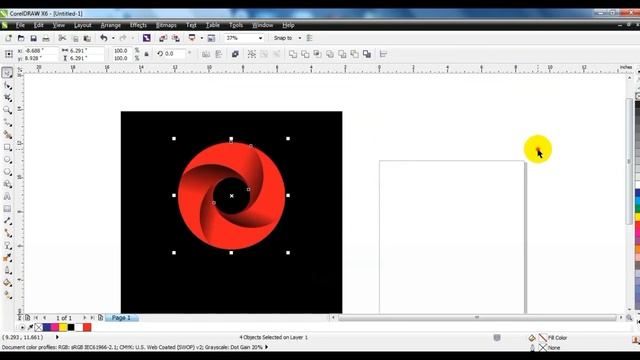Viewport: 640px width, 360px height.
Task: Toggle the lock ratio padlock
Action: 147,54
